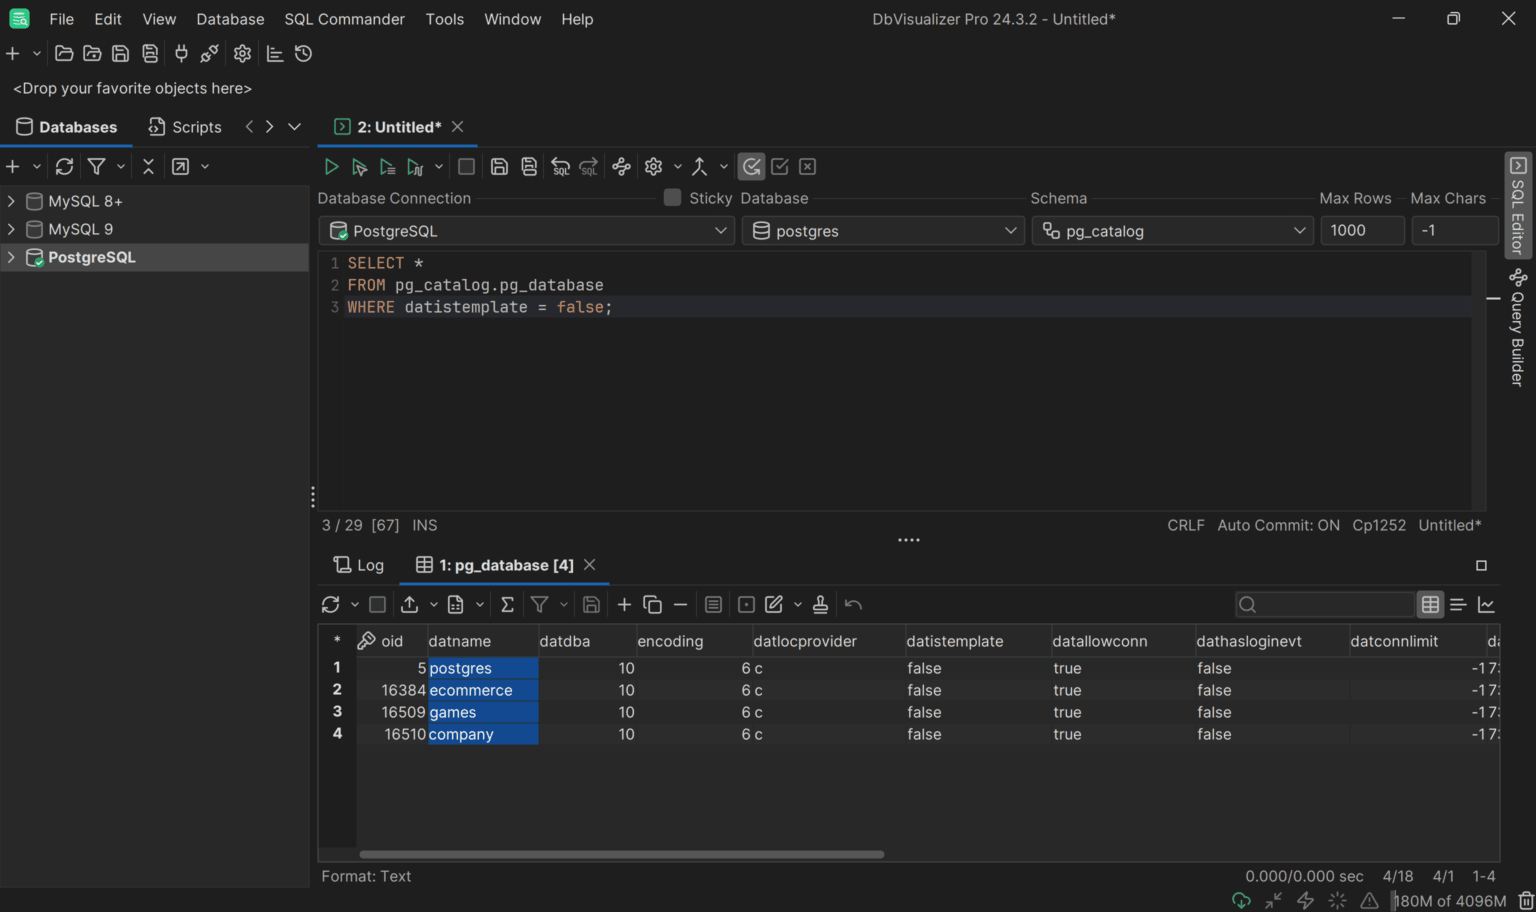Image resolution: width=1536 pixels, height=912 pixels.
Task: Enable the Sticky checkbox
Action: [672, 198]
